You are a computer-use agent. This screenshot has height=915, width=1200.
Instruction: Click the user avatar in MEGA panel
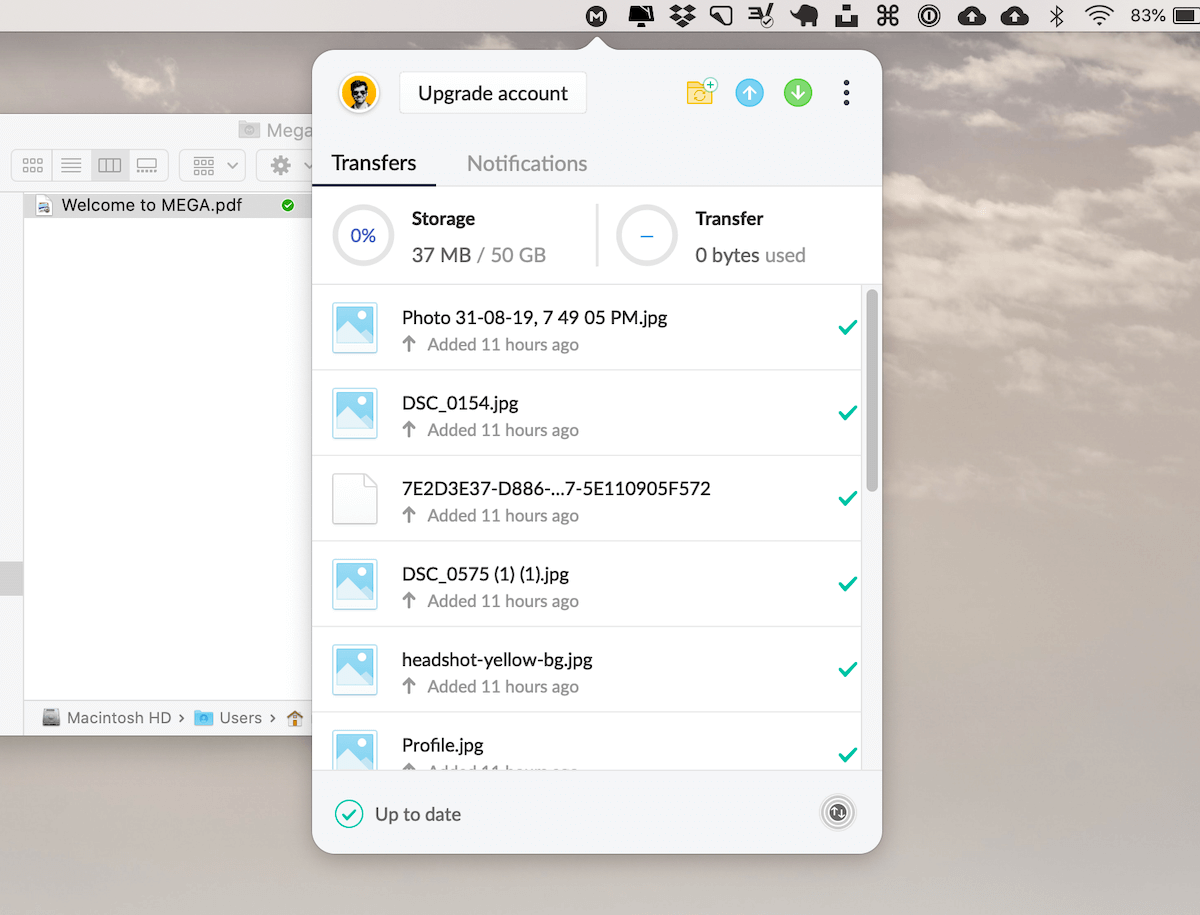click(359, 93)
